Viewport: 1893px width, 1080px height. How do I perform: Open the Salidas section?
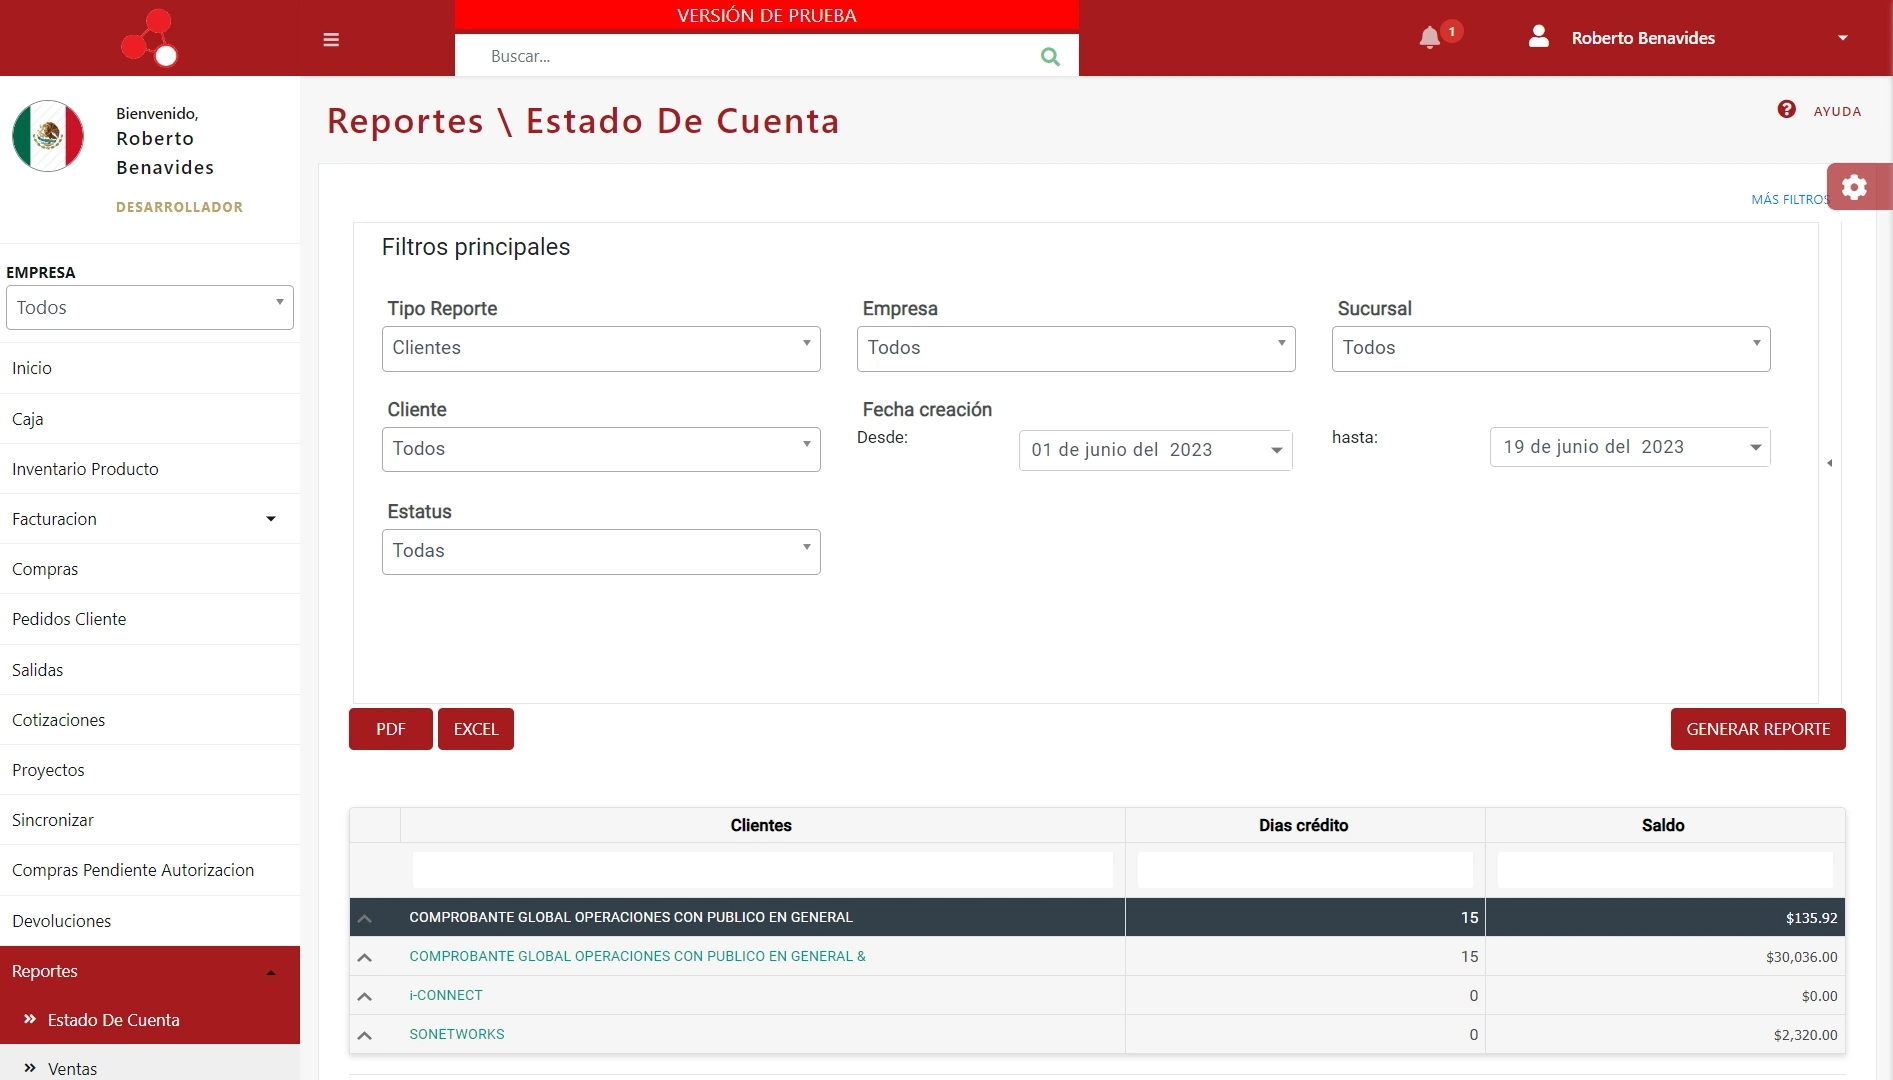point(150,670)
